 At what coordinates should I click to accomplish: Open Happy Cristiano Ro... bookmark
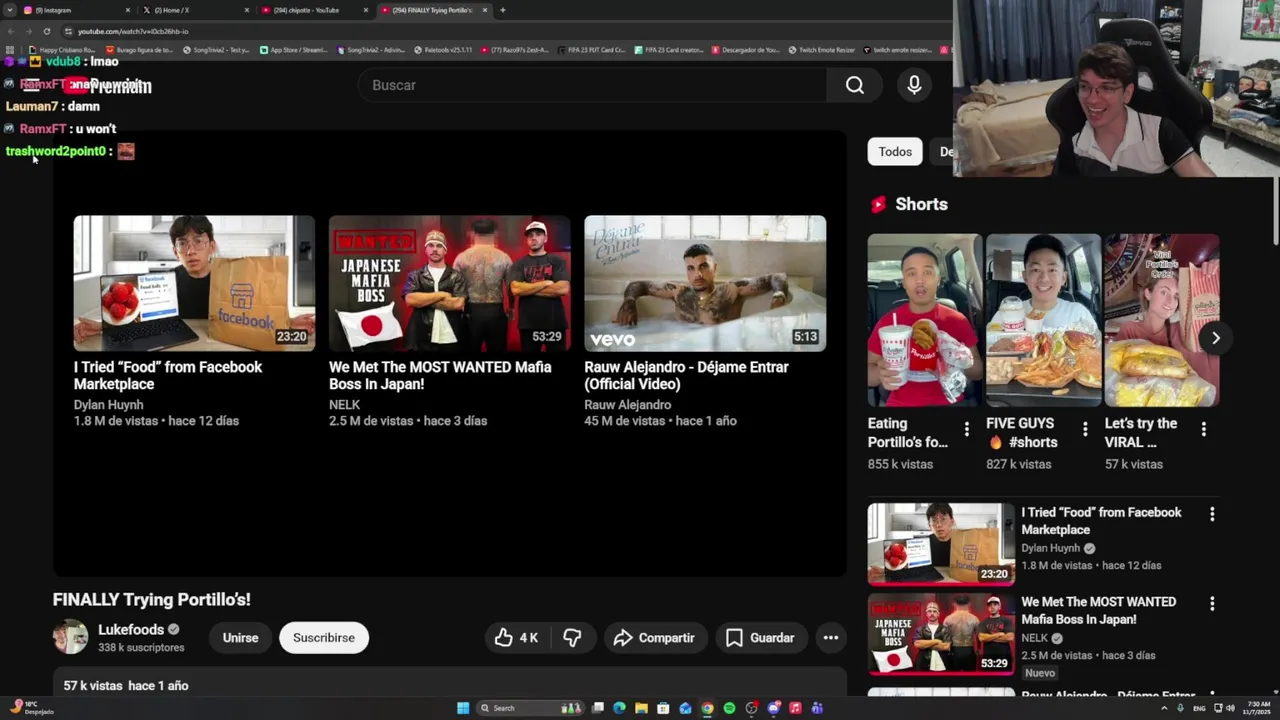(x=62, y=49)
